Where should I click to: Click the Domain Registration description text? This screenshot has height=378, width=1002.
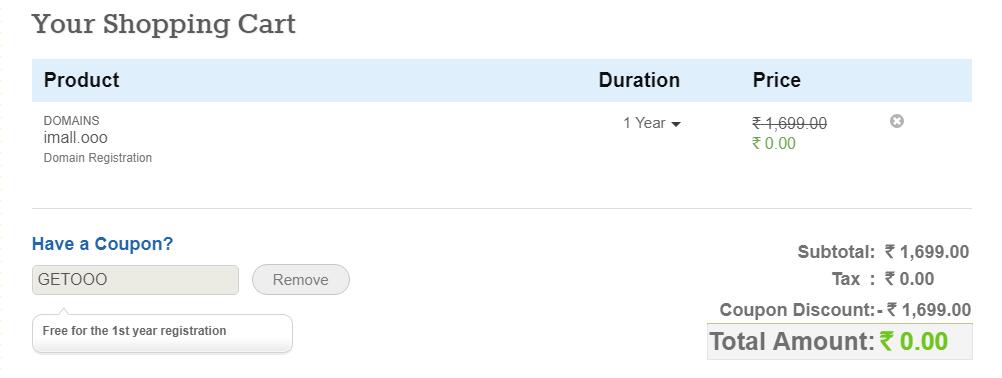98,158
